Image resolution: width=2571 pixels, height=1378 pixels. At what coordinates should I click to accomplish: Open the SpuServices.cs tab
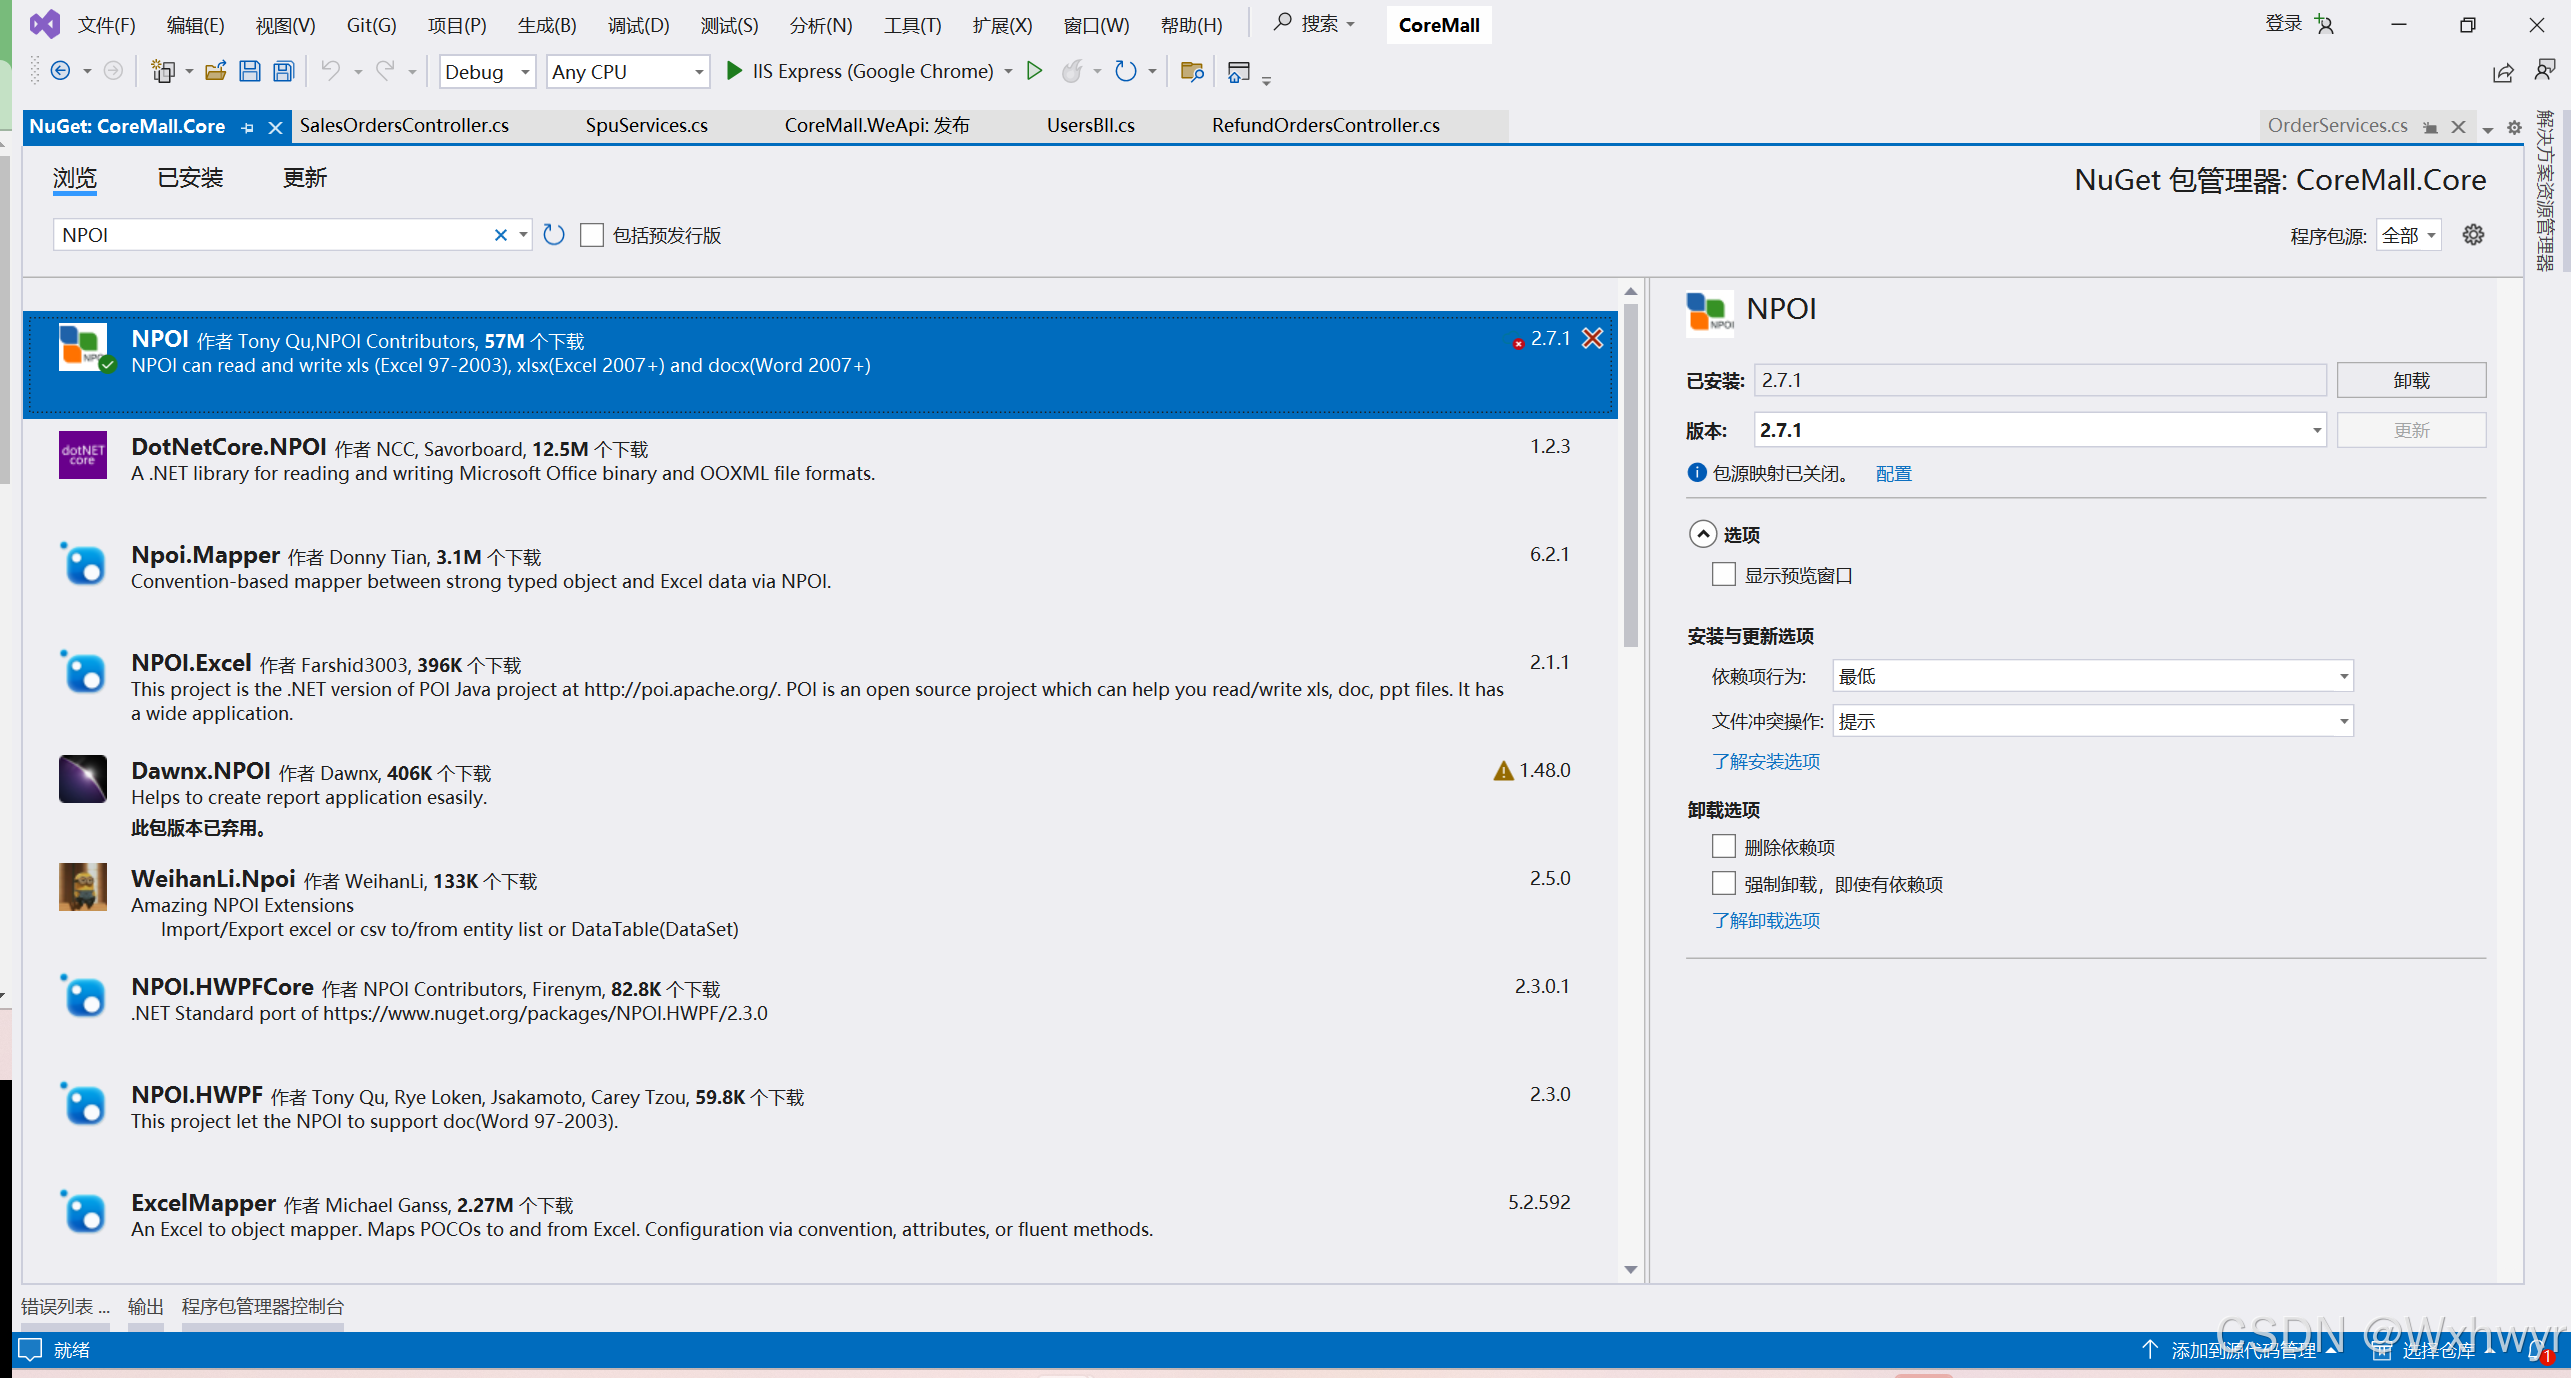(646, 126)
